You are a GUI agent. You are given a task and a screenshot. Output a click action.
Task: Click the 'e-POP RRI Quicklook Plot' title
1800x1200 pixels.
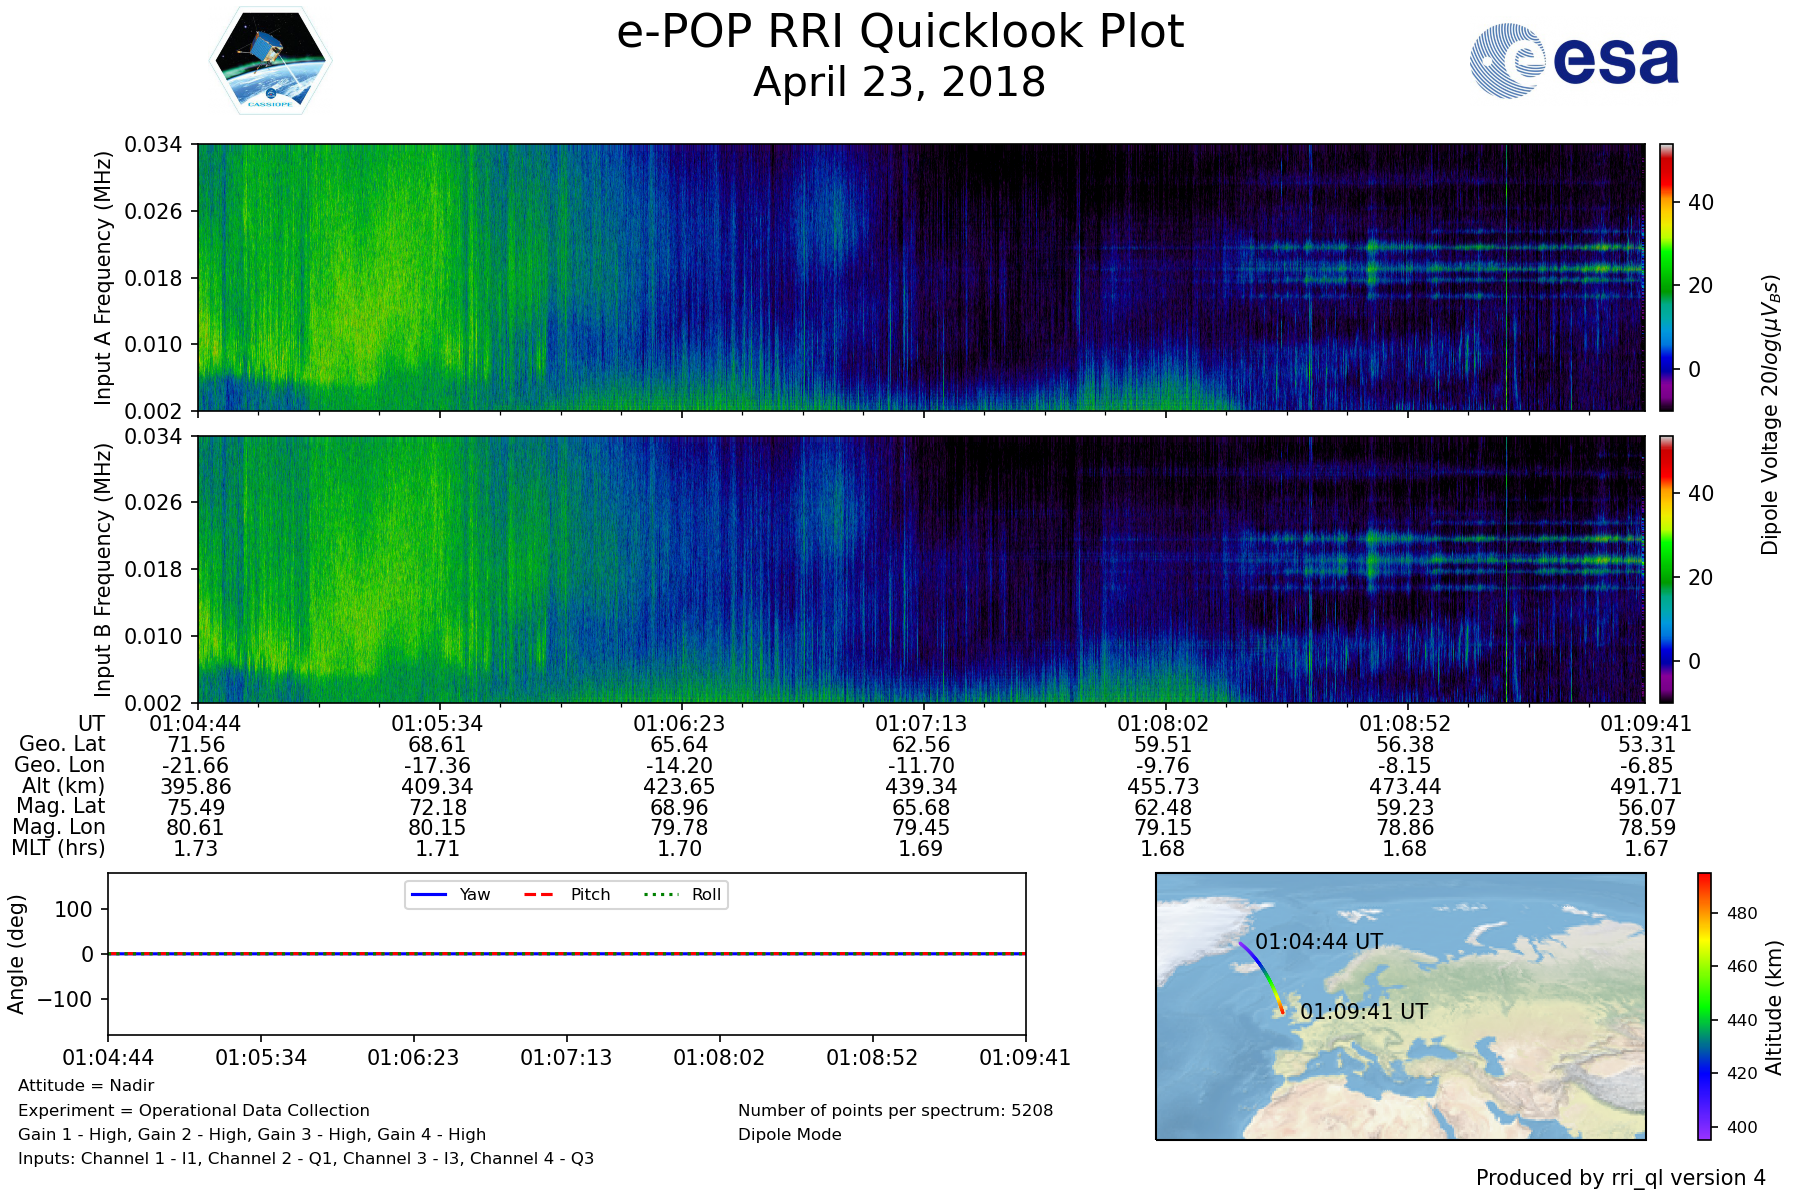click(x=900, y=32)
